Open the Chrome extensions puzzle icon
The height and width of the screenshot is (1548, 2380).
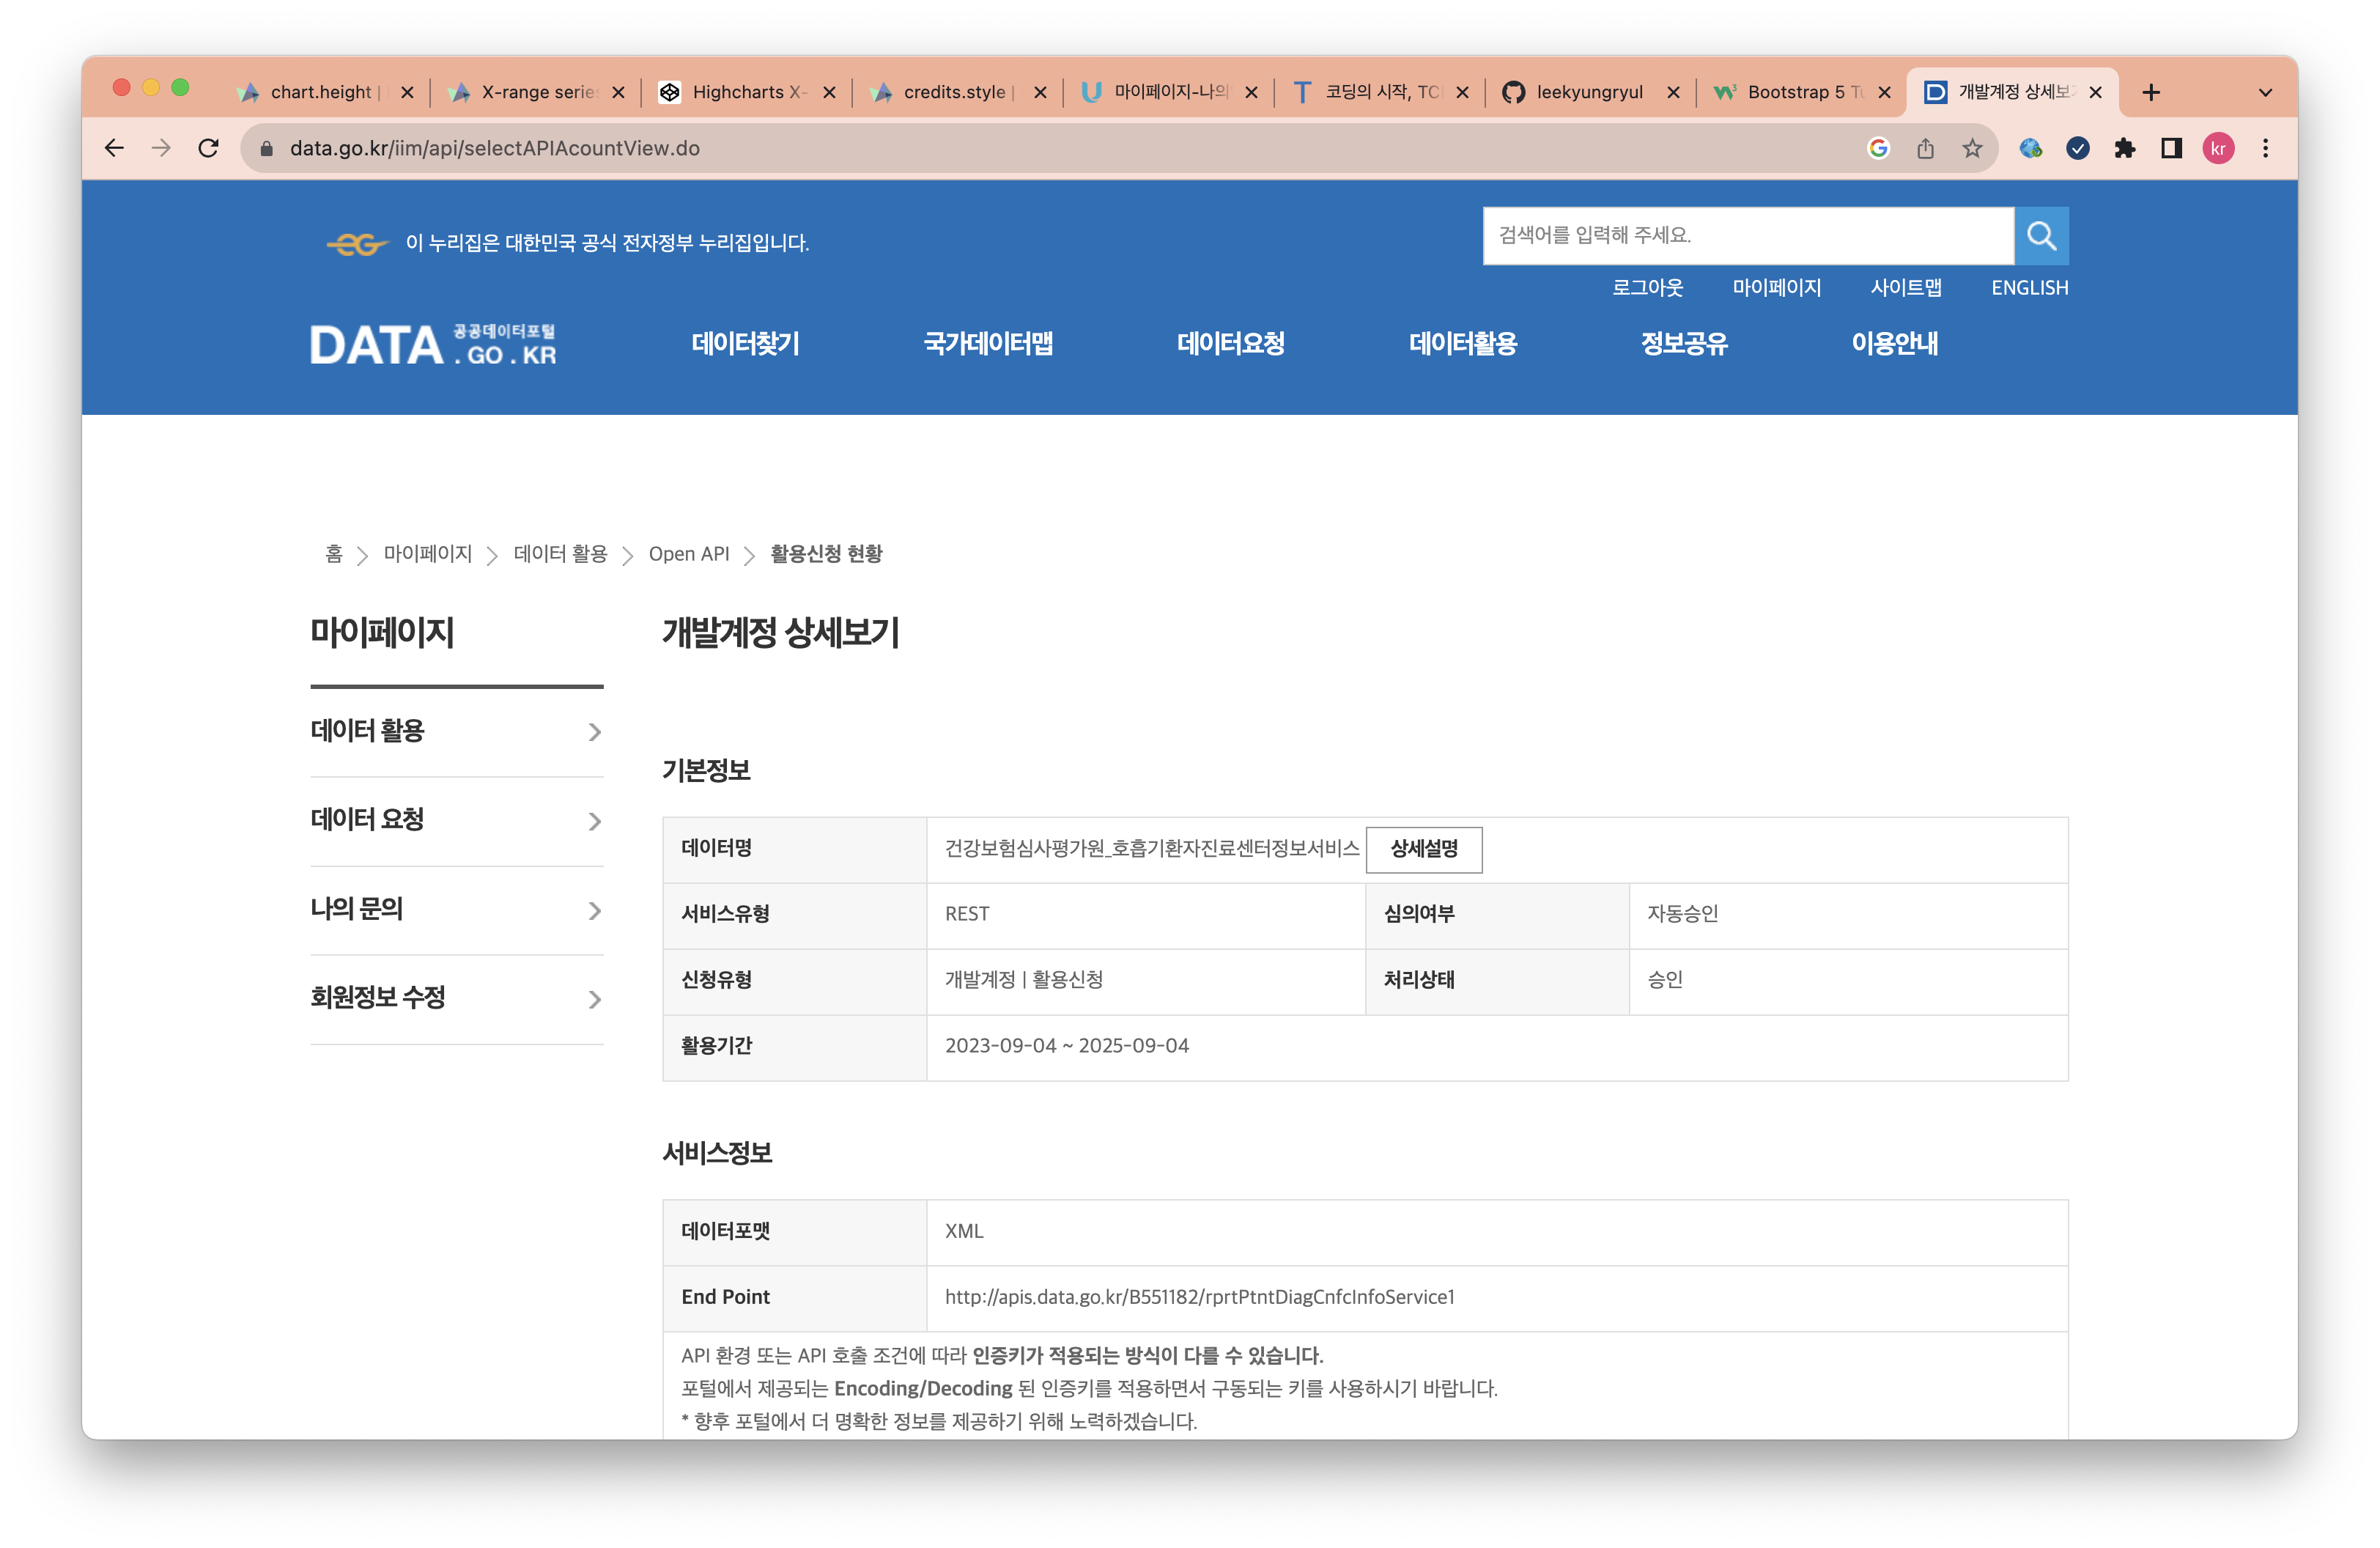tap(2124, 148)
